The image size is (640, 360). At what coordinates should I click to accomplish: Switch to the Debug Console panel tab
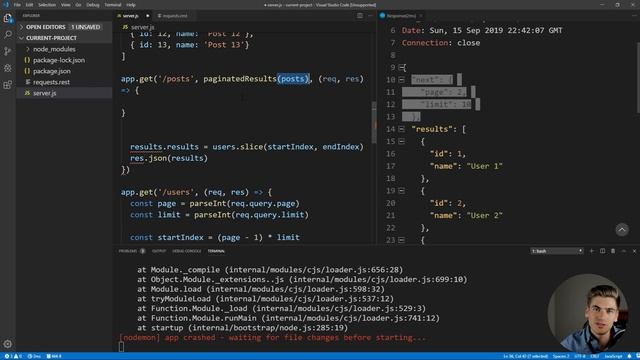[187, 251]
